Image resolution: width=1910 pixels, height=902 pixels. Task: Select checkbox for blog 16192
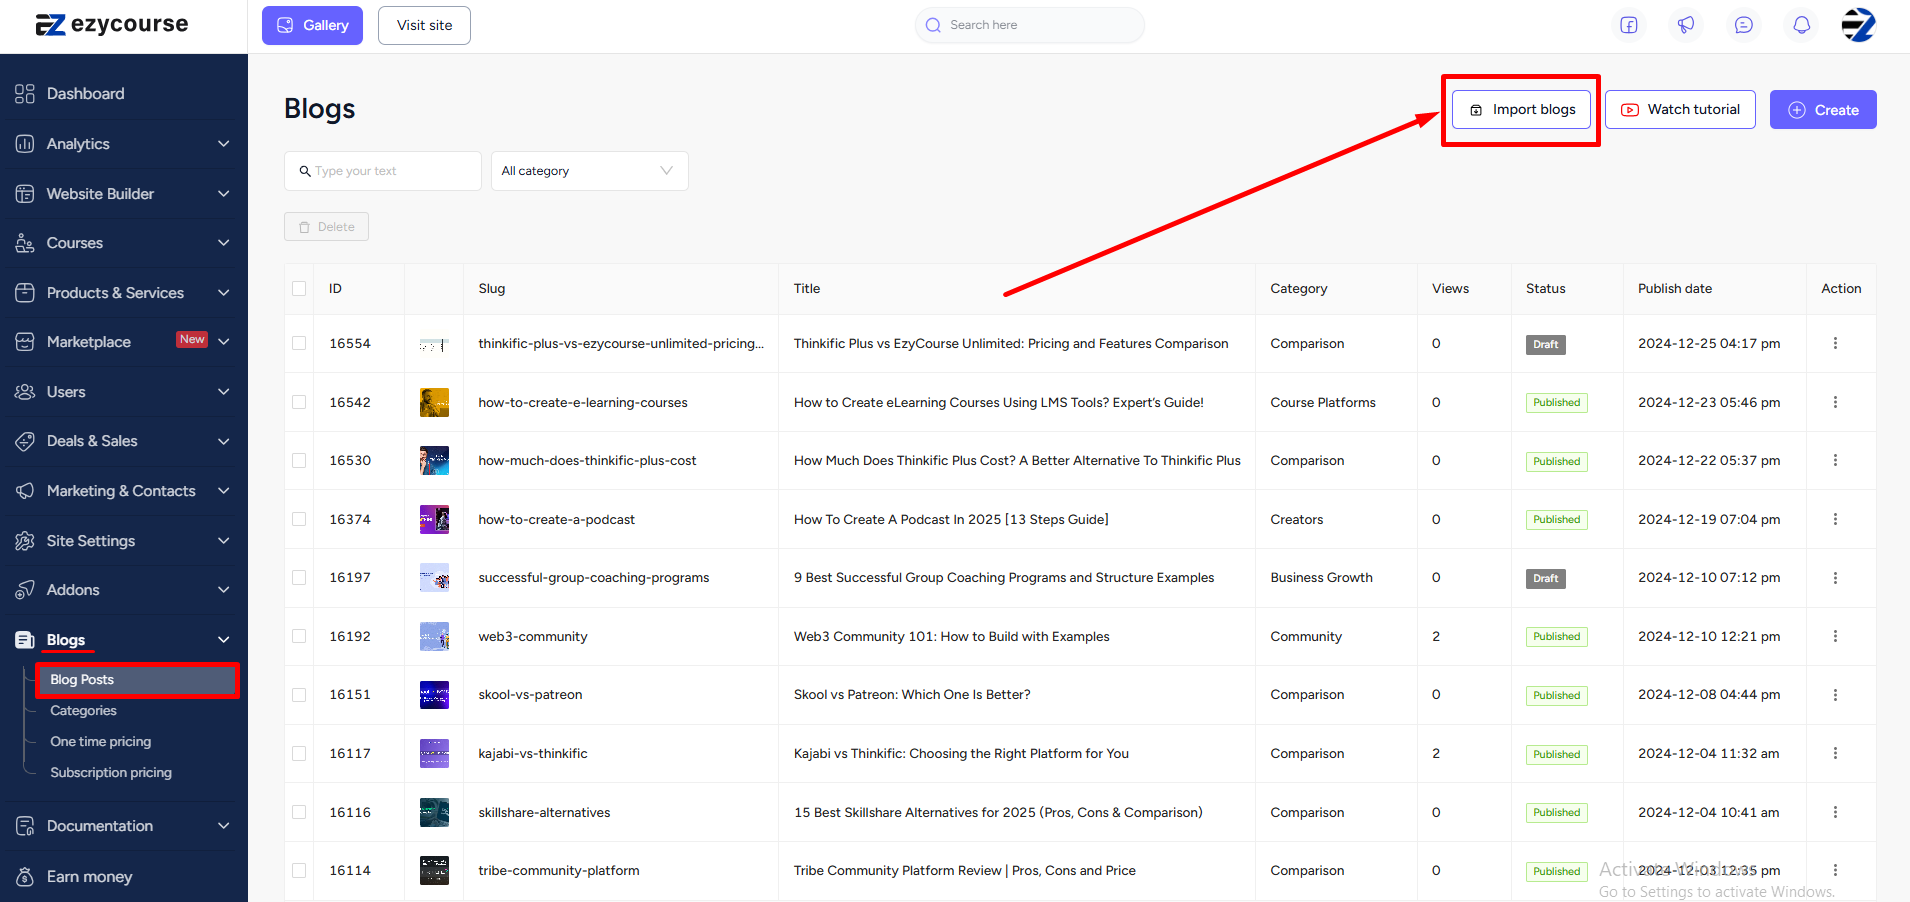299,636
